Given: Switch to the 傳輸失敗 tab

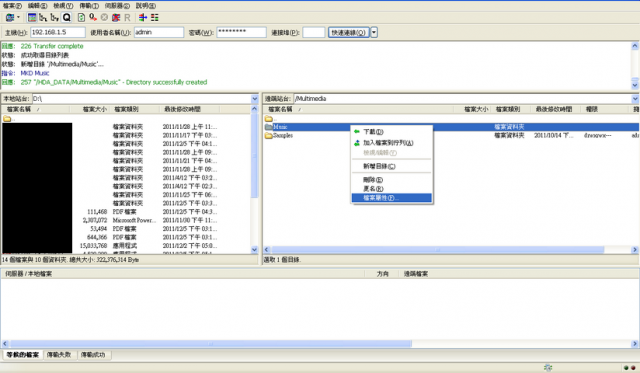Looking at the screenshot, I should 59,355.
